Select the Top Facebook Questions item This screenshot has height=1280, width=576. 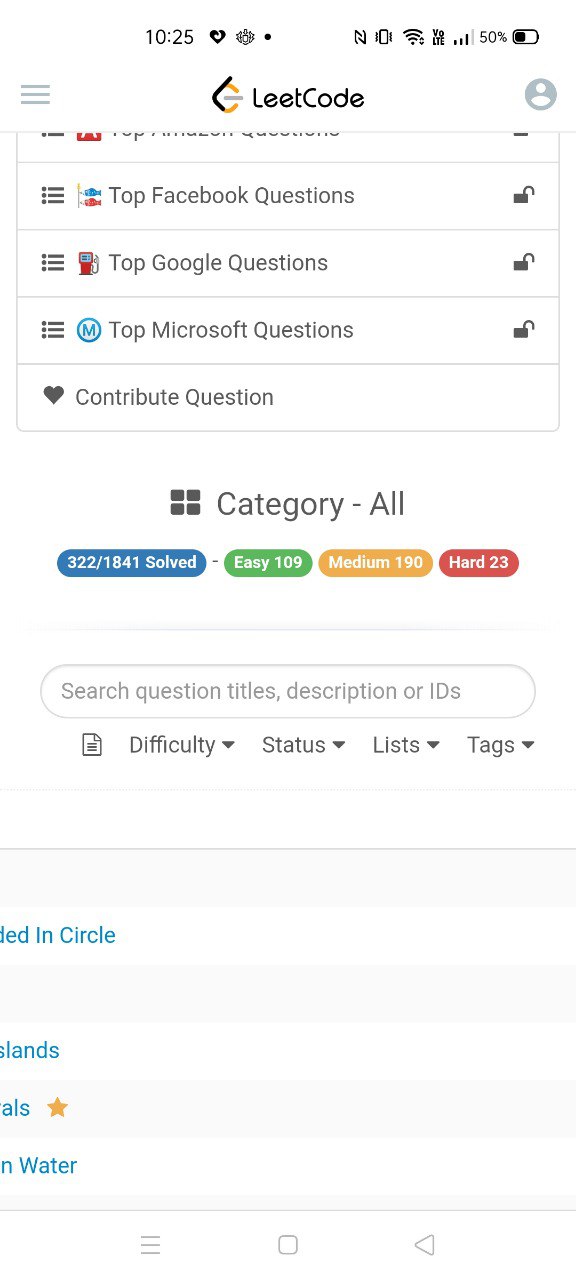pos(288,196)
